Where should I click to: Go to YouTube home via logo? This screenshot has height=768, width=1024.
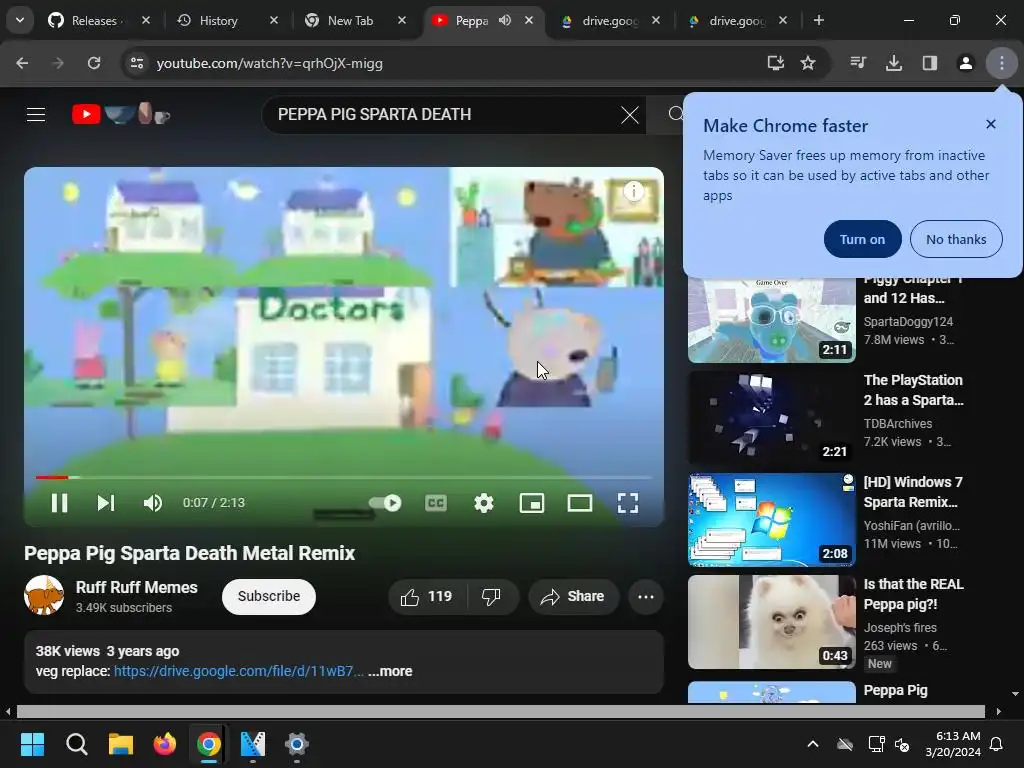pyautogui.click(x=121, y=114)
